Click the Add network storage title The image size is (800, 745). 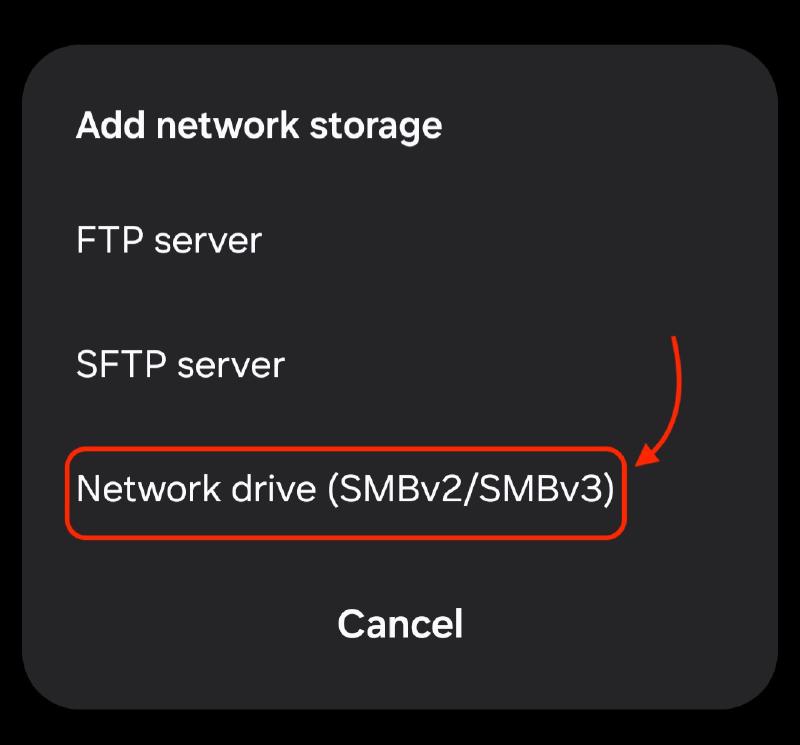point(259,126)
